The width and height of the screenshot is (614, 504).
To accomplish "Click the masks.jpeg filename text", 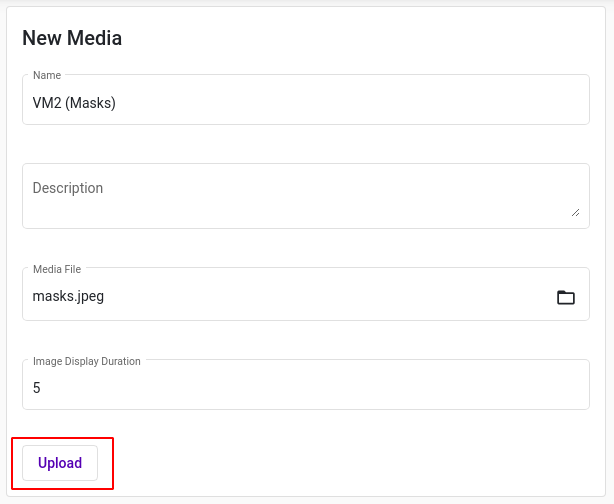I will pos(68,296).
